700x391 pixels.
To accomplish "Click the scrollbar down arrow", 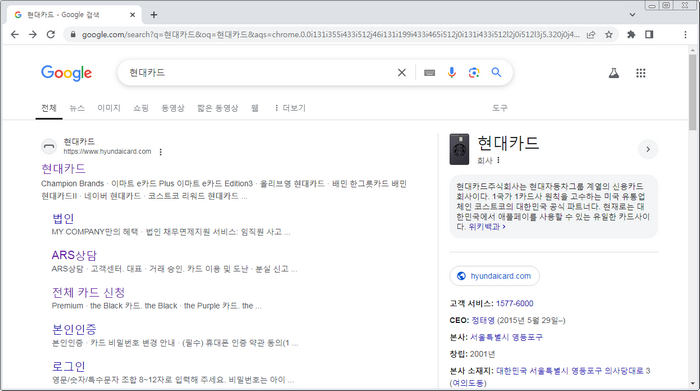I will (692, 384).
